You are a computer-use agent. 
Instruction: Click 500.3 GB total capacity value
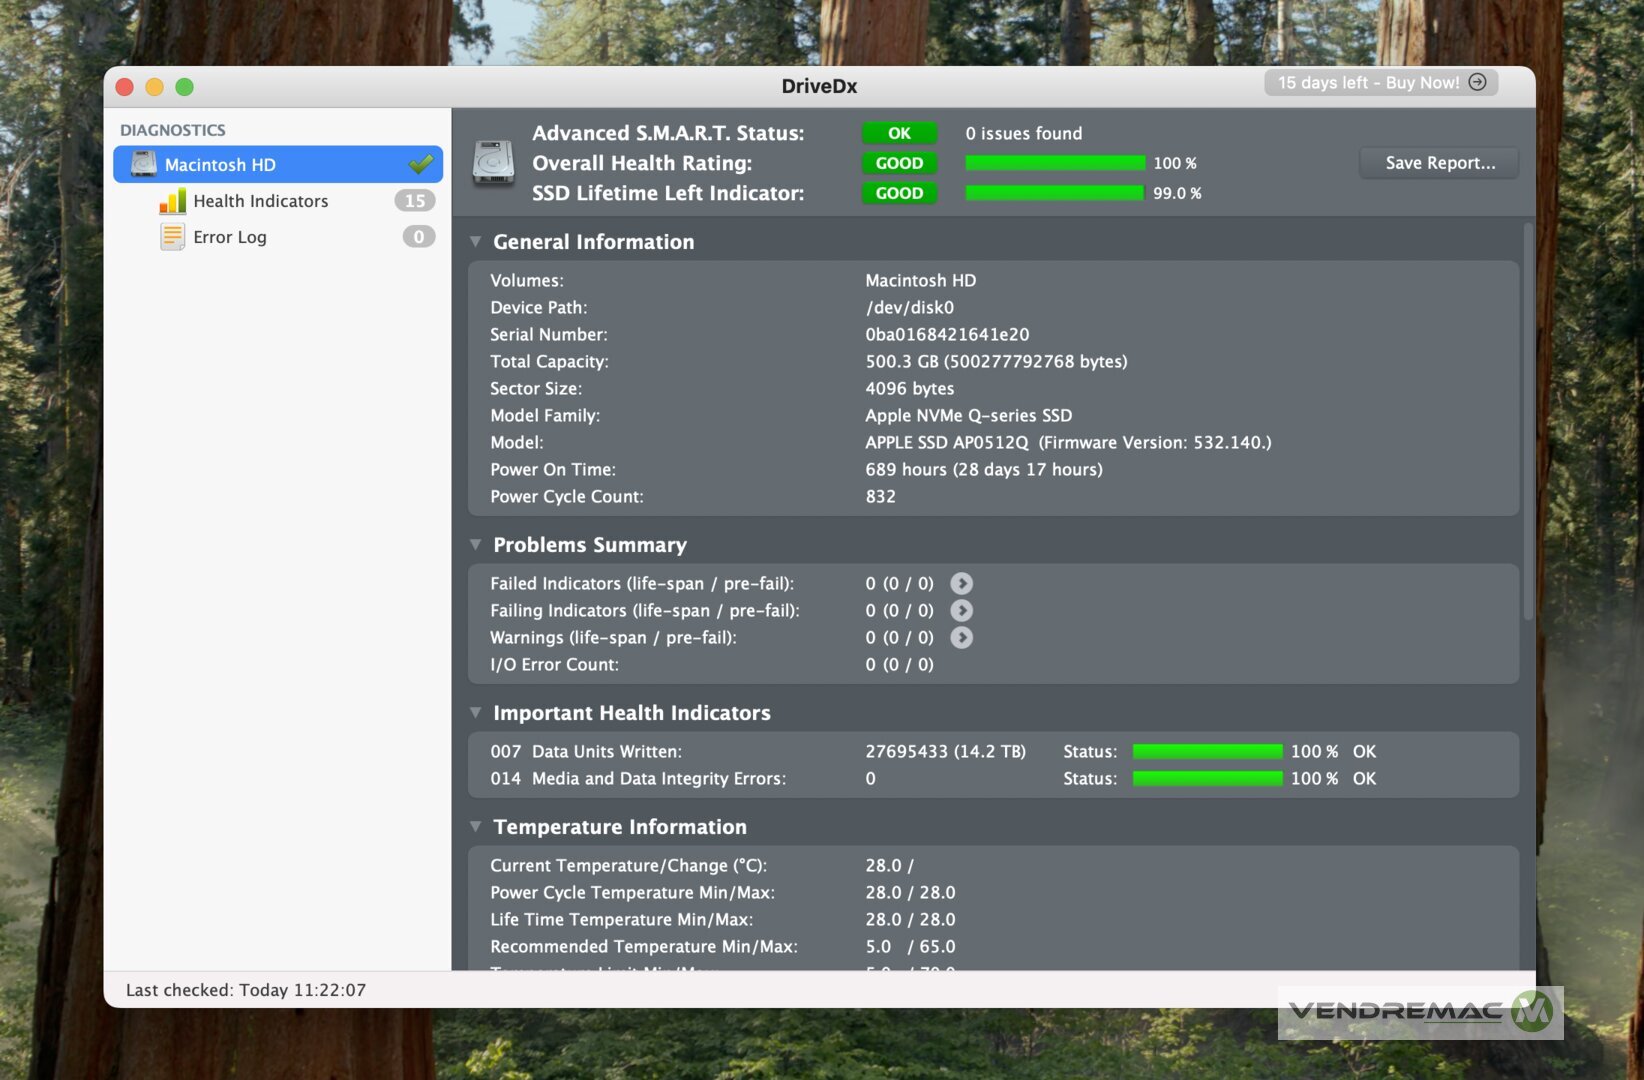click(x=996, y=361)
